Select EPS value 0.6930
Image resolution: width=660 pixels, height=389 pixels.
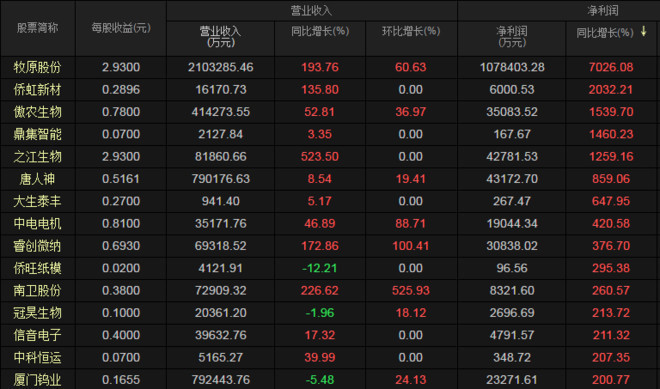coord(121,246)
